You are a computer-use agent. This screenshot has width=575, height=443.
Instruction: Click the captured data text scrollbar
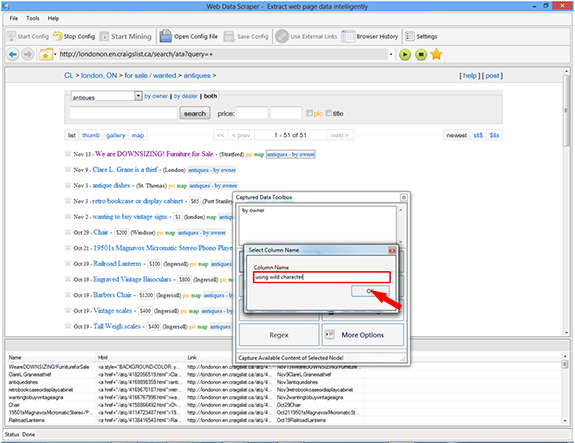pos(400,225)
